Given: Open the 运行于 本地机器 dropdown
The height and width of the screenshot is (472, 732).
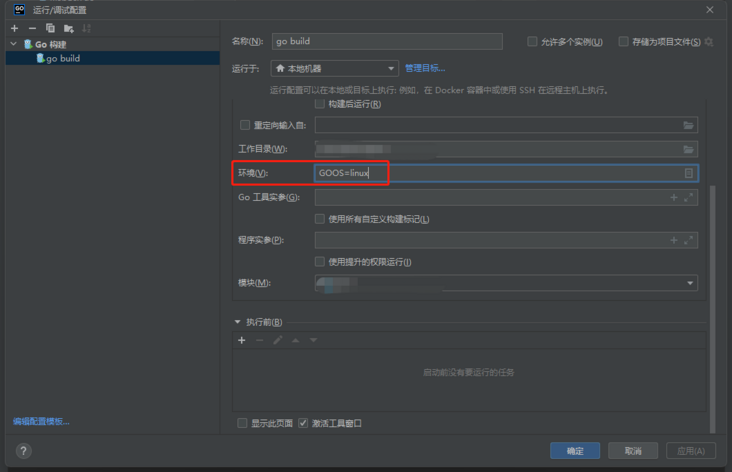Looking at the screenshot, I should pyautogui.click(x=334, y=69).
